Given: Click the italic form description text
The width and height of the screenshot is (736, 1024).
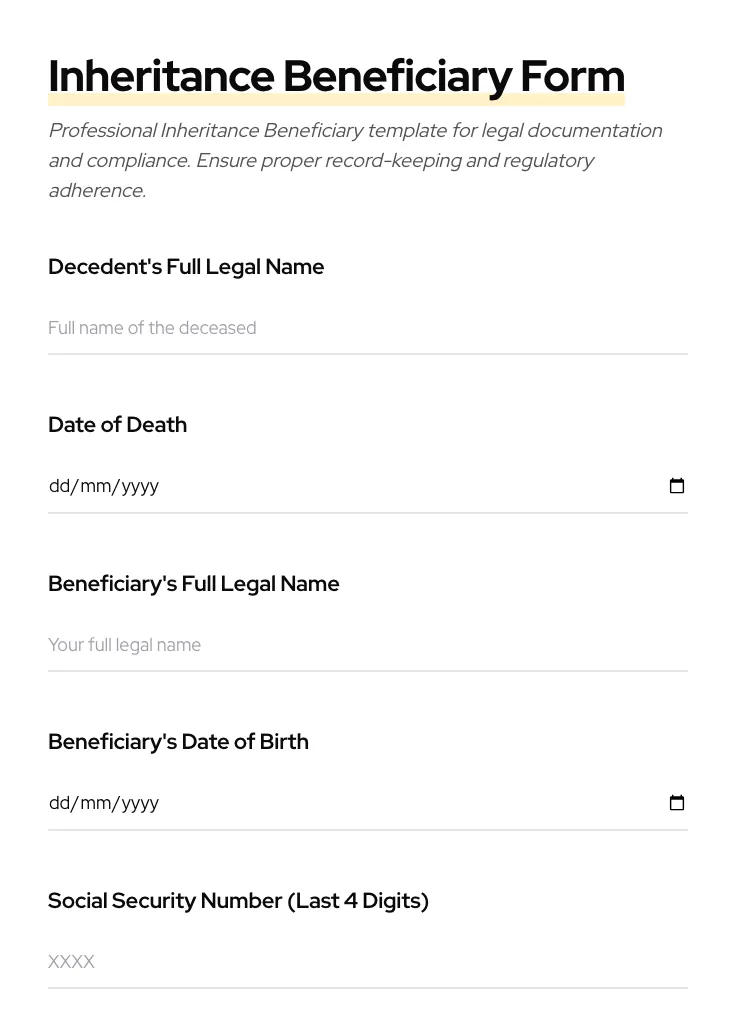Looking at the screenshot, I should pyautogui.click(x=355, y=160).
